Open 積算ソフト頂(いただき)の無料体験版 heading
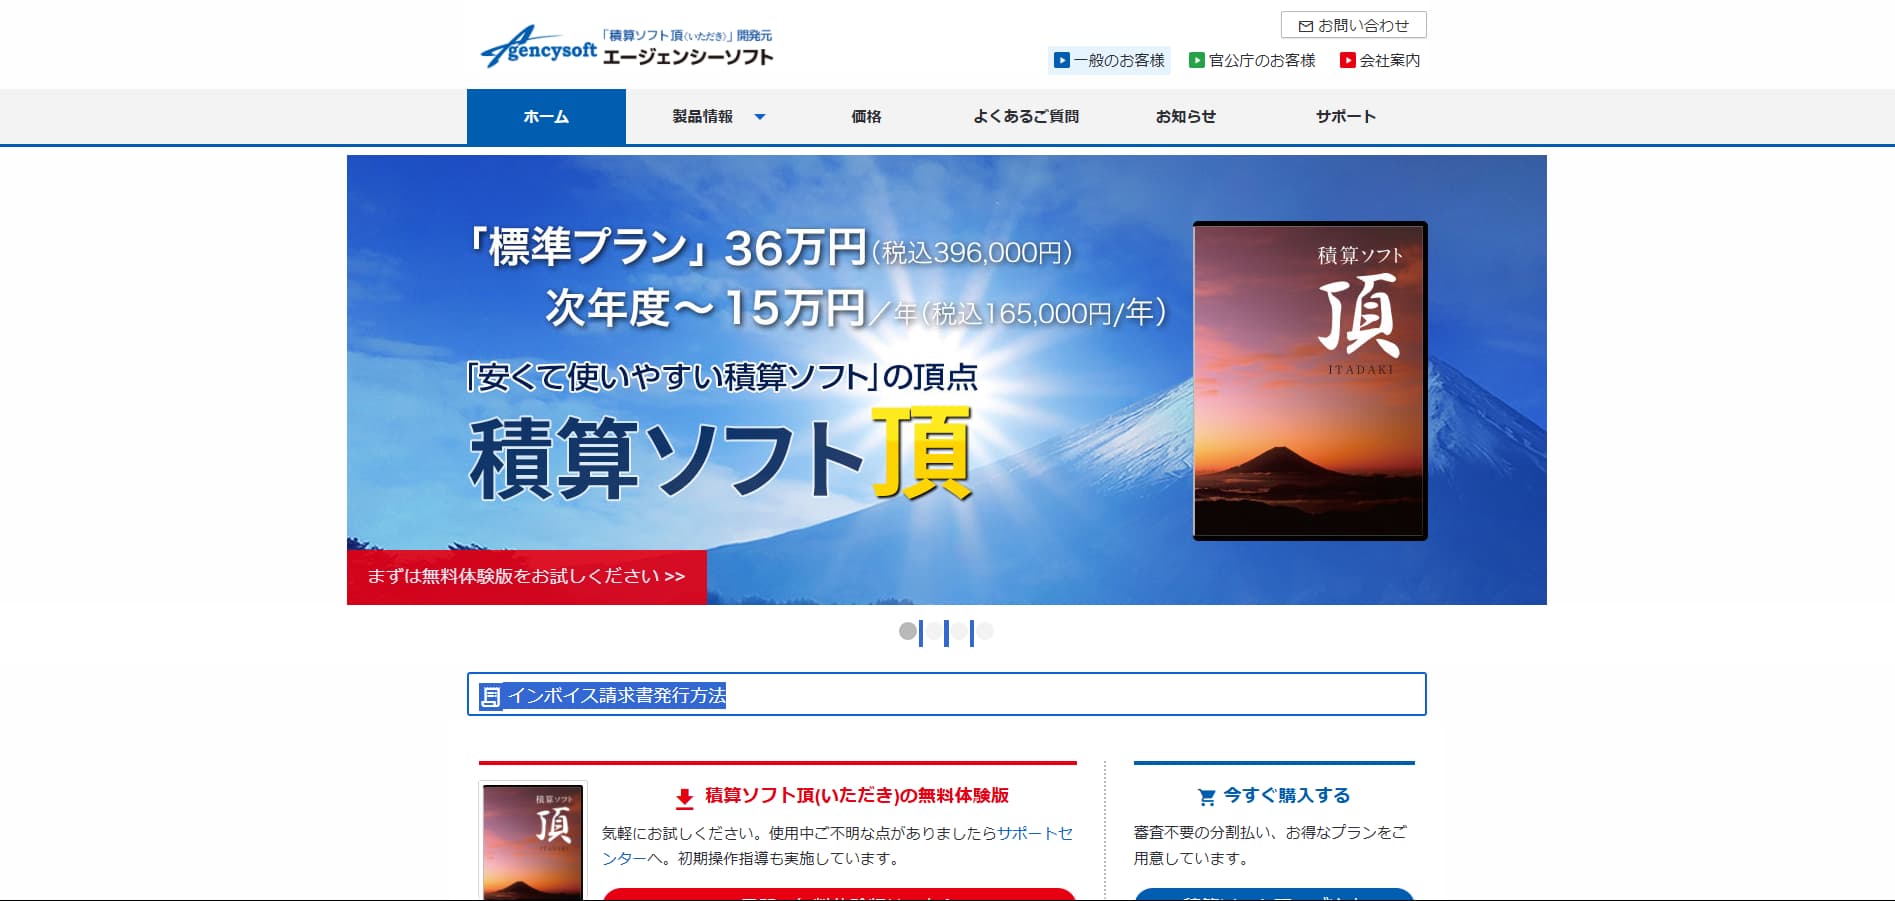This screenshot has width=1895, height=901. (x=857, y=796)
